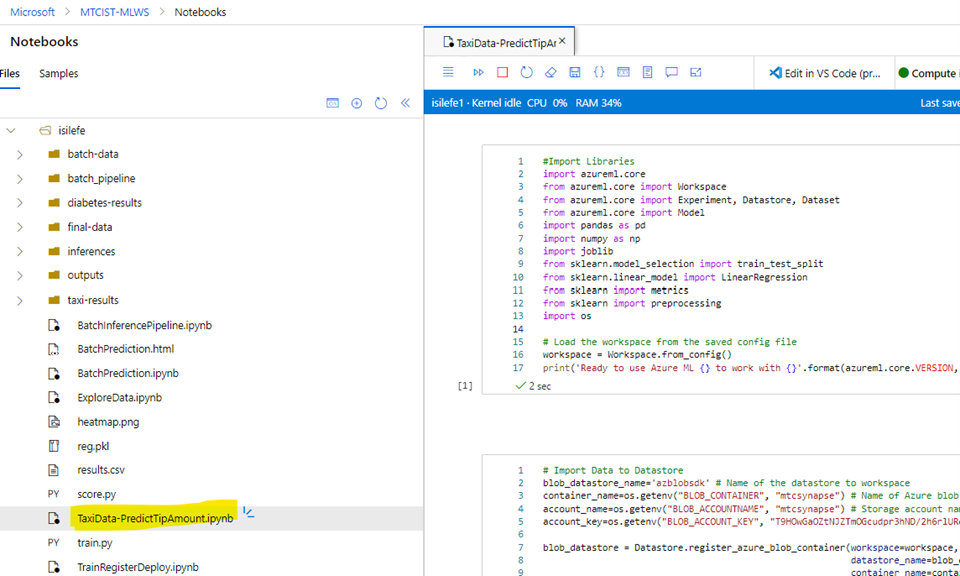The height and width of the screenshot is (576, 960).
Task: Click green compute status indicator
Action: (903, 73)
